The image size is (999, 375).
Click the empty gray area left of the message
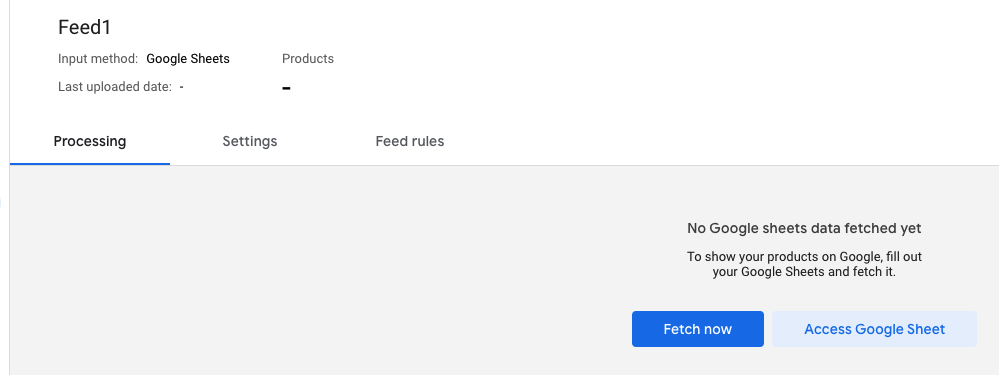coord(319,267)
